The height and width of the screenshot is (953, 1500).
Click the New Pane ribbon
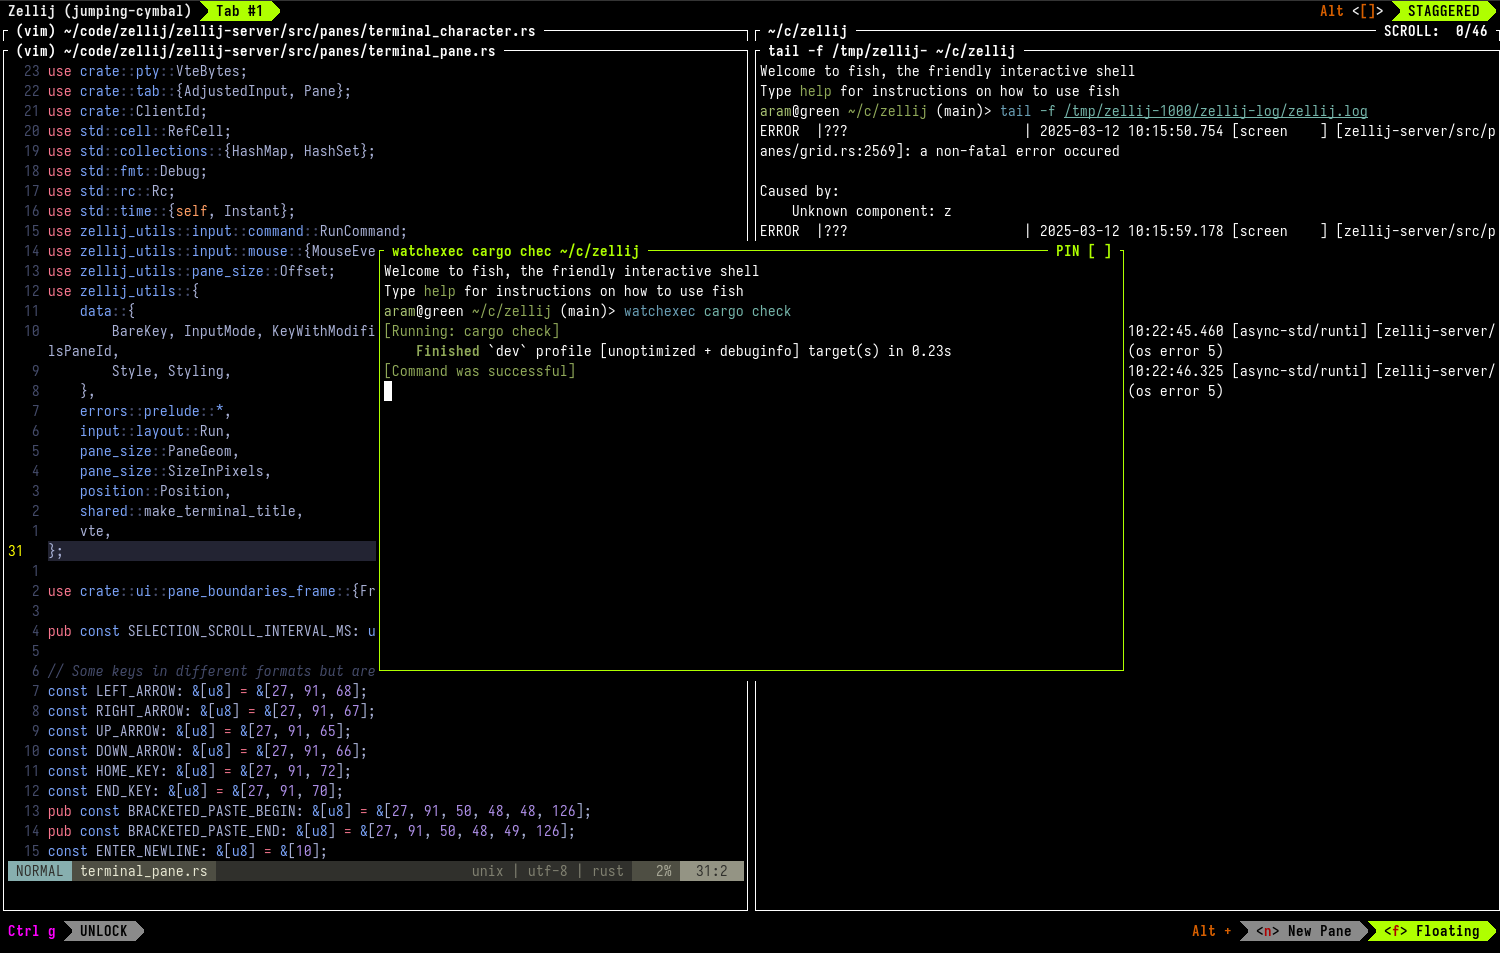click(x=1303, y=931)
